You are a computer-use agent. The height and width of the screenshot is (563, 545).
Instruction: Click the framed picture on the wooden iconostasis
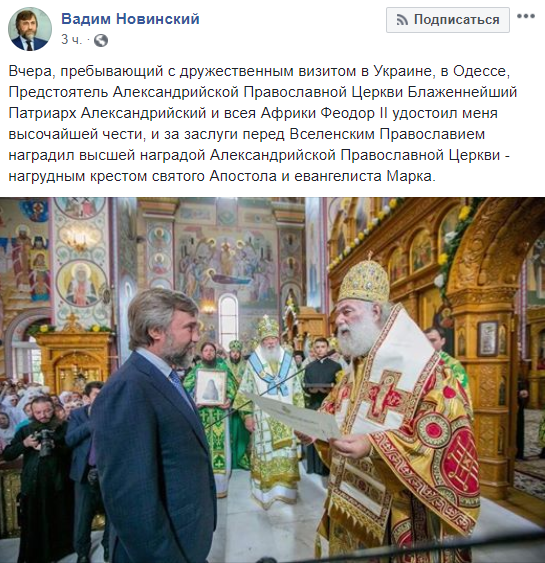tap(487, 338)
